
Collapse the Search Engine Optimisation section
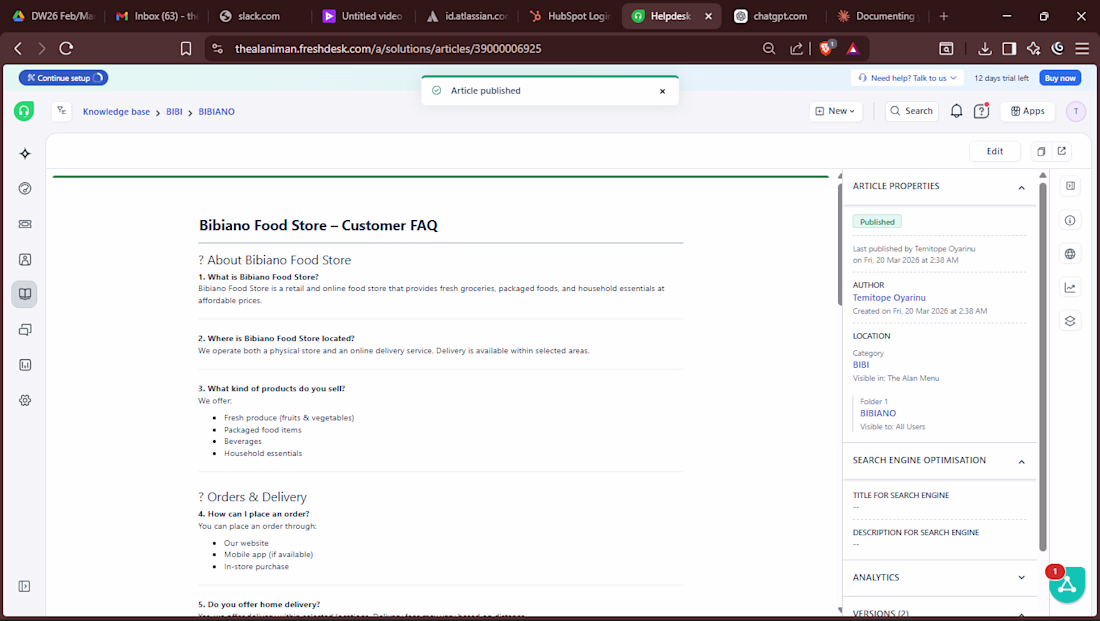(x=1021, y=462)
